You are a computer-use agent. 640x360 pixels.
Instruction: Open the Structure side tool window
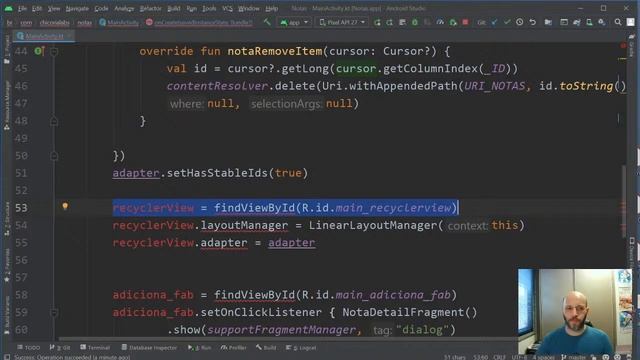(x=7, y=219)
